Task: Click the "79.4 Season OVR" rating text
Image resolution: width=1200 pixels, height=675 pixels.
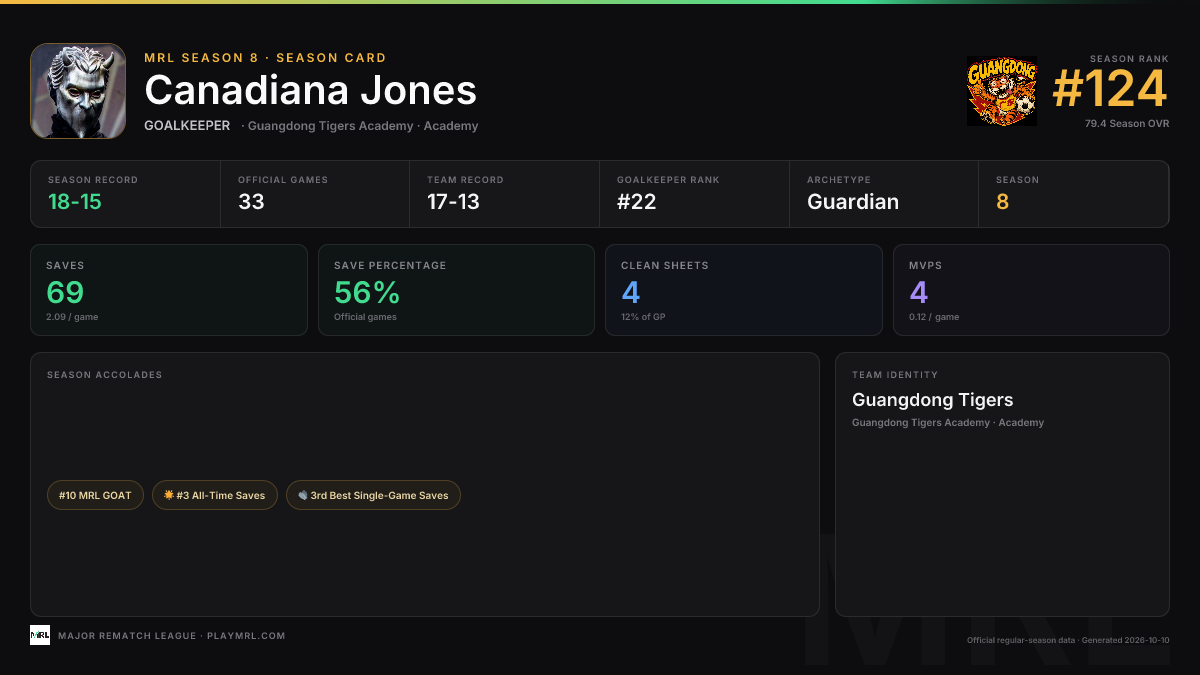Action: click(1127, 124)
